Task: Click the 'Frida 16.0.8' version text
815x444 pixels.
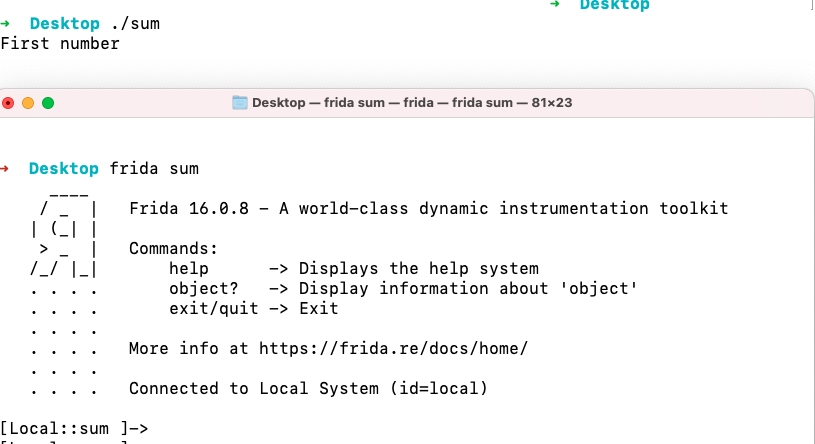Action: tap(189, 208)
